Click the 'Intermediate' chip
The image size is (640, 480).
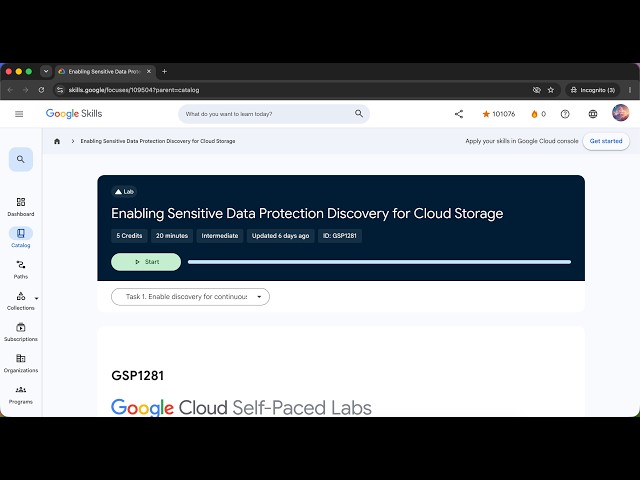pyautogui.click(x=220, y=236)
